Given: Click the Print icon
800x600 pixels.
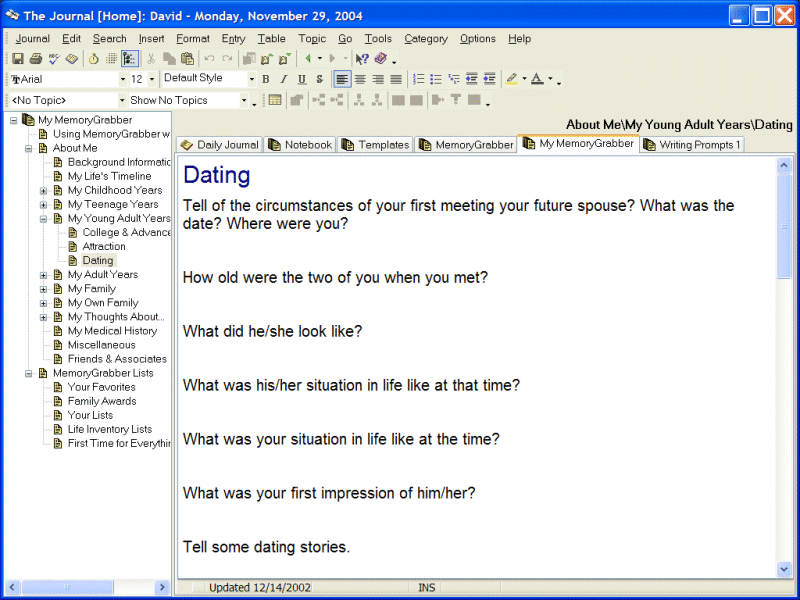Looking at the screenshot, I should pos(36,59).
